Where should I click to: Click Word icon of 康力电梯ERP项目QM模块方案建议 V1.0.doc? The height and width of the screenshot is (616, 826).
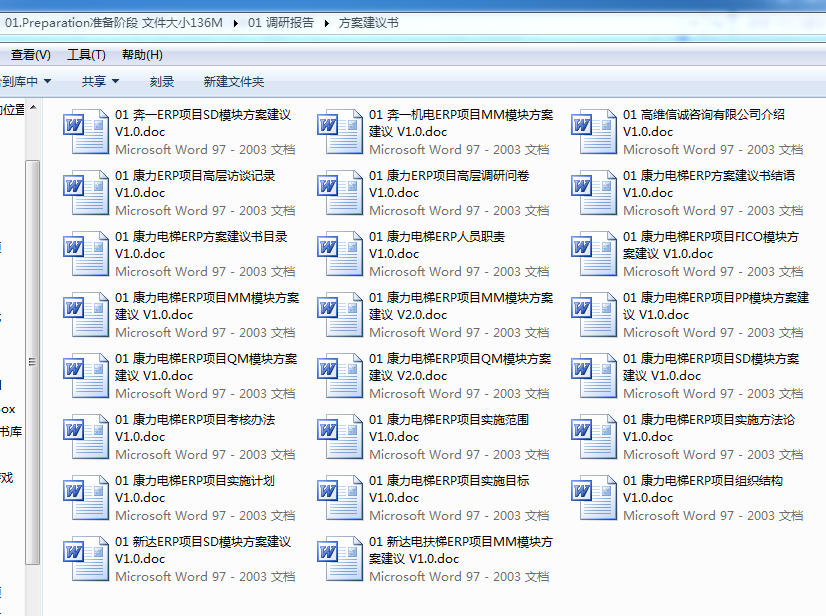(x=86, y=376)
